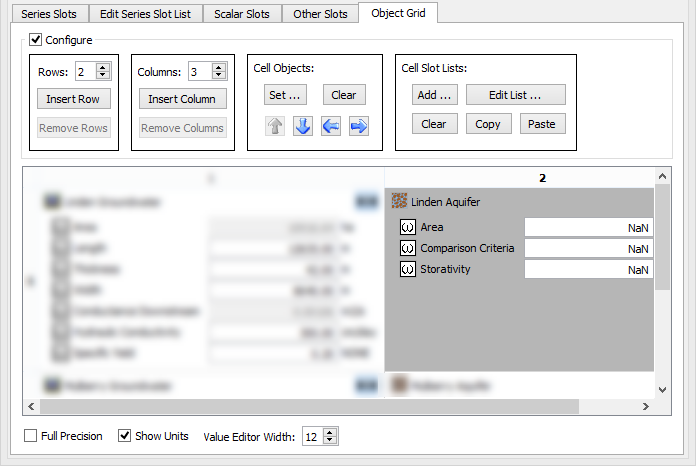The width and height of the screenshot is (696, 466).
Task: Click the Comparison Criteria slot icon
Action: pyautogui.click(x=408, y=248)
